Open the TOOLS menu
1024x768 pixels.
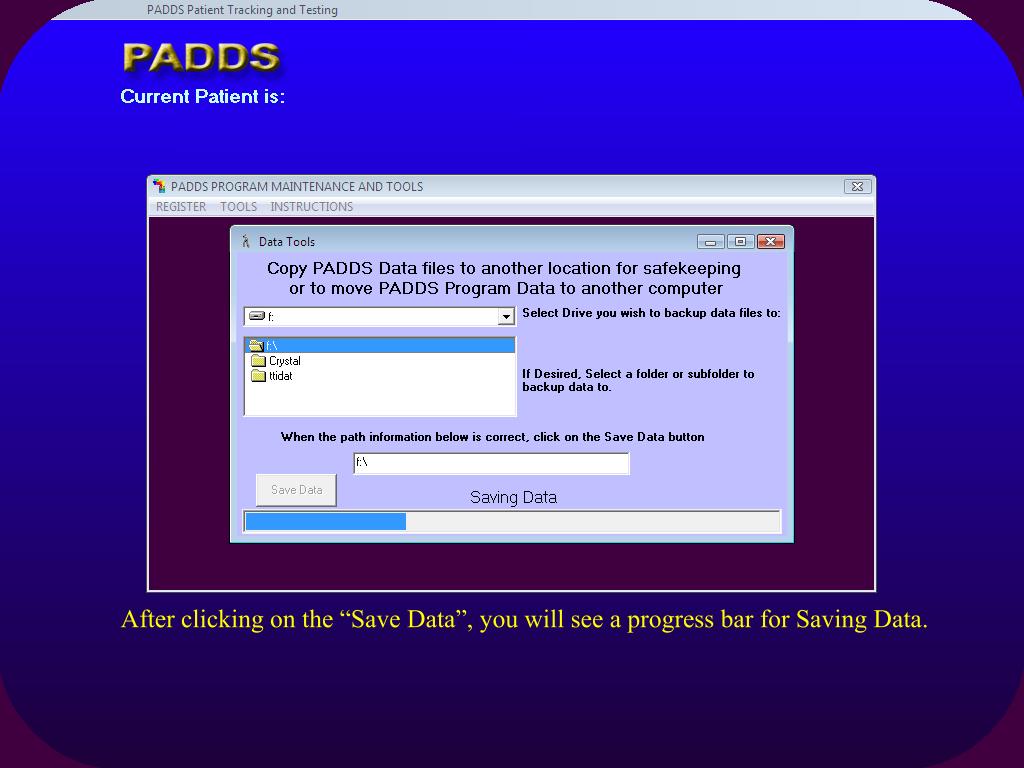[238, 206]
